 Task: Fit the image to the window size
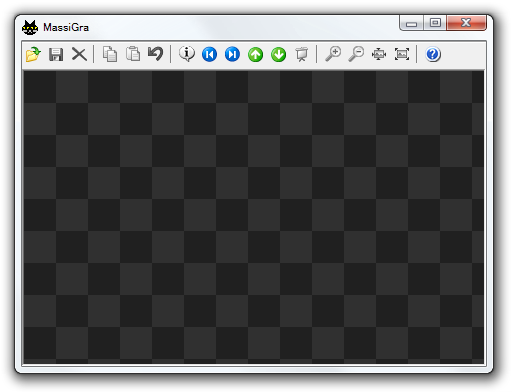point(379,54)
